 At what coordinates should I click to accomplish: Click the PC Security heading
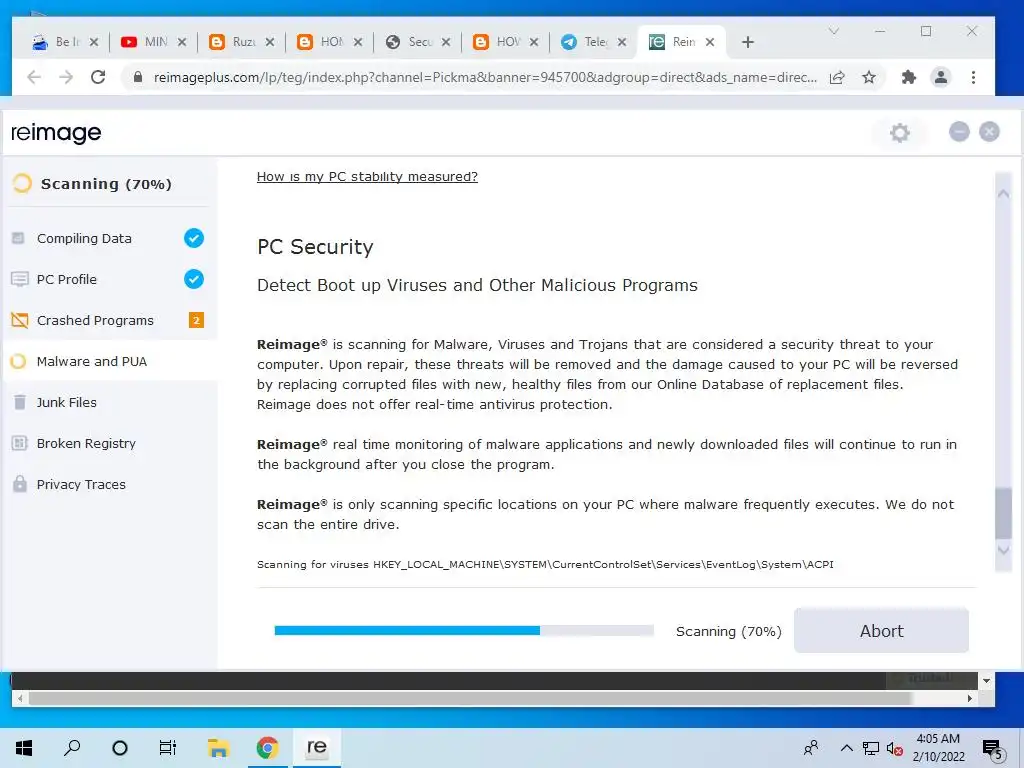pyautogui.click(x=315, y=247)
